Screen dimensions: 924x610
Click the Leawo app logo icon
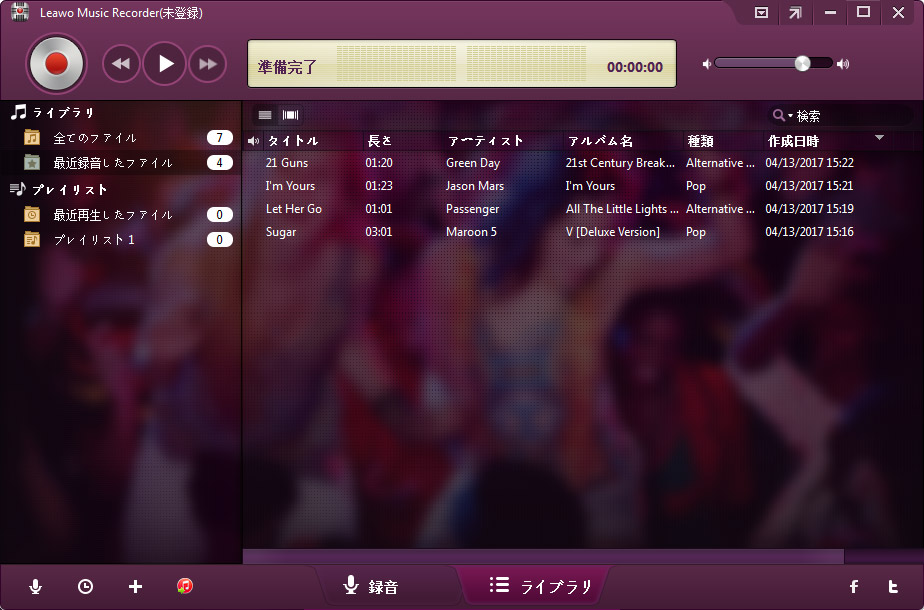pos(19,12)
